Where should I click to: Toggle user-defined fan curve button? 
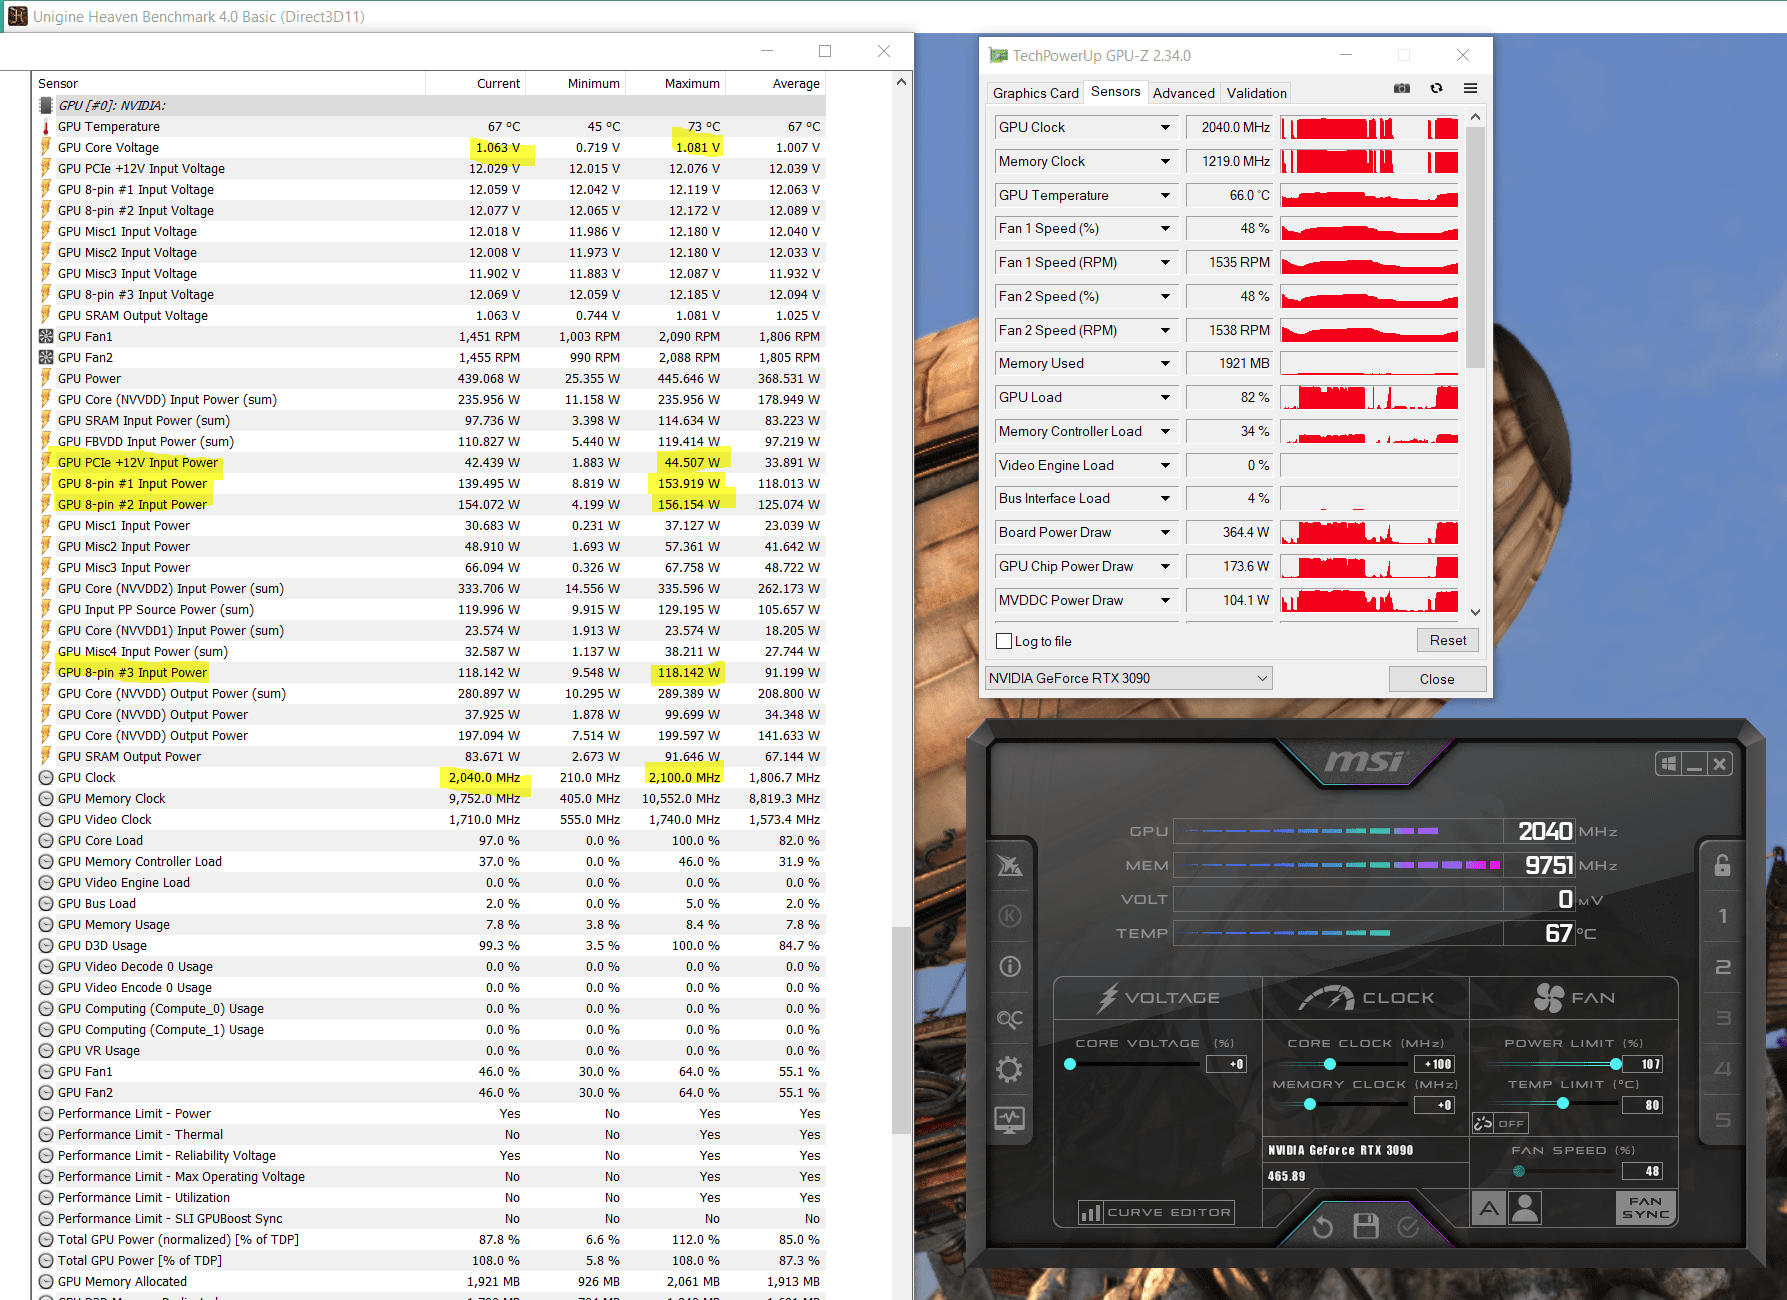pyautogui.click(x=1525, y=1208)
